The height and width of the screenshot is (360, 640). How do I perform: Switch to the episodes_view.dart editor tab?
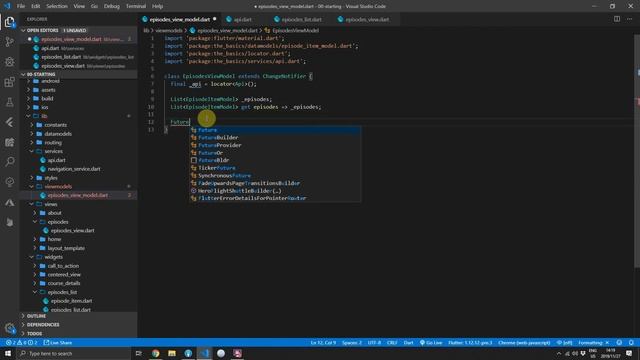click(x=367, y=19)
